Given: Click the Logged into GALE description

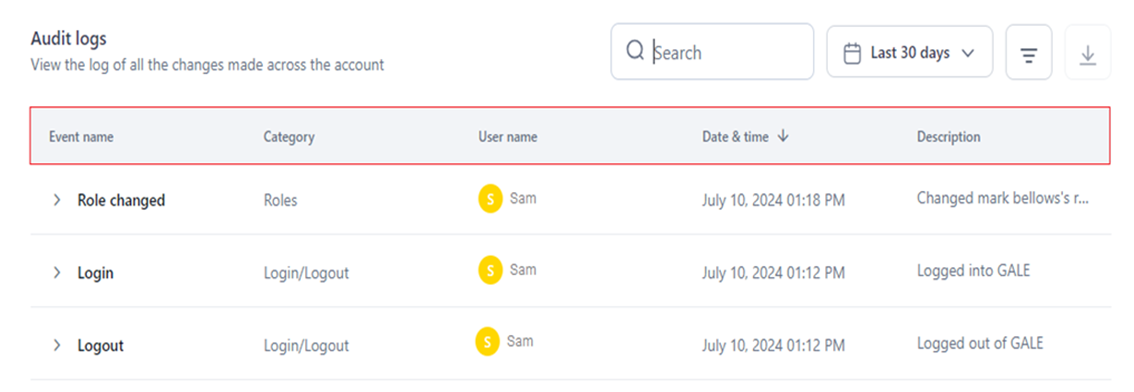Looking at the screenshot, I should [973, 271].
